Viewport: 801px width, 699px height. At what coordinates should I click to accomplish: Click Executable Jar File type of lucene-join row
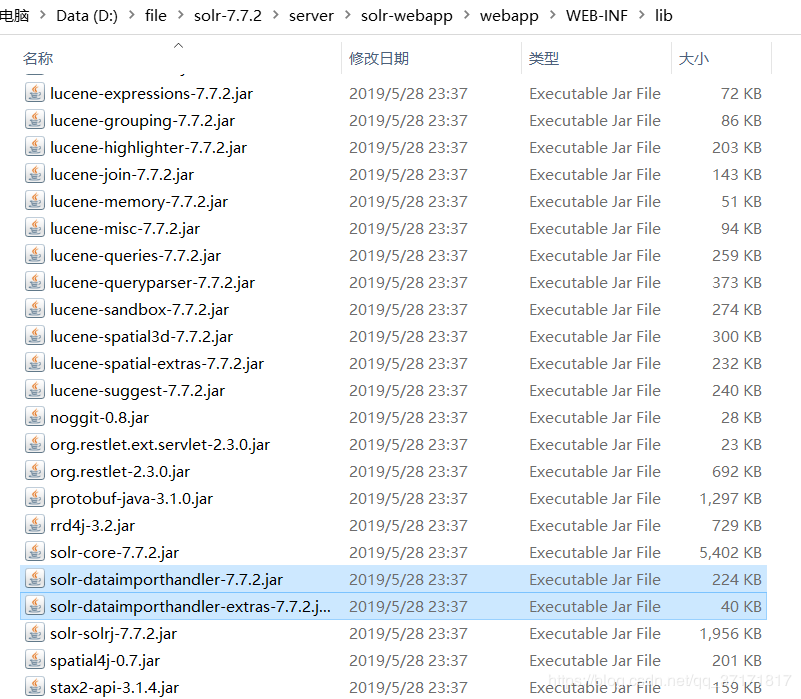pyautogui.click(x=595, y=175)
